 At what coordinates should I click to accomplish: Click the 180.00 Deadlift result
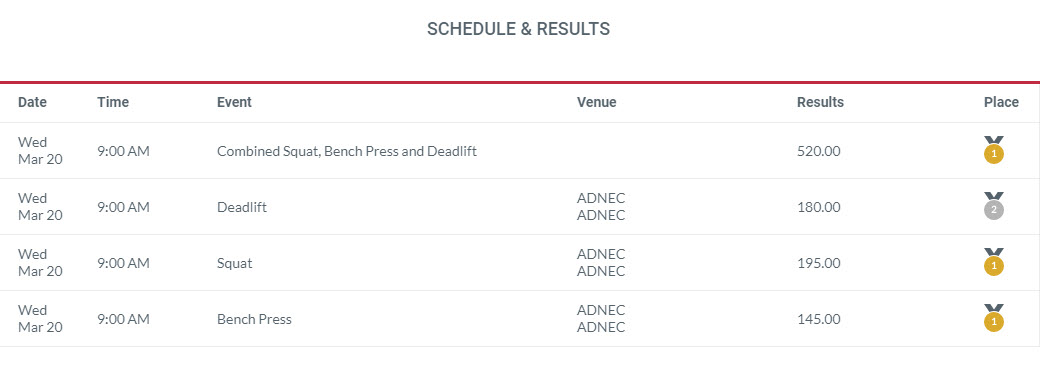coord(818,208)
